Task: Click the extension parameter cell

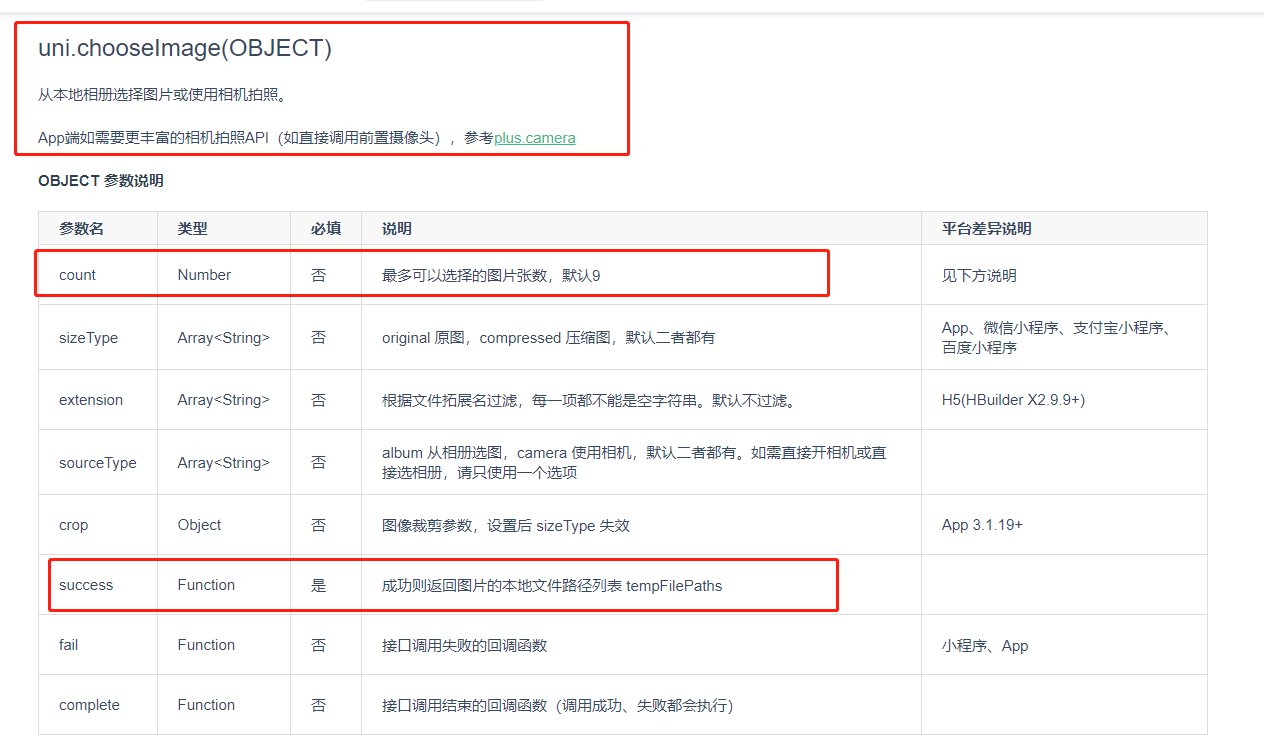Action: [x=90, y=399]
